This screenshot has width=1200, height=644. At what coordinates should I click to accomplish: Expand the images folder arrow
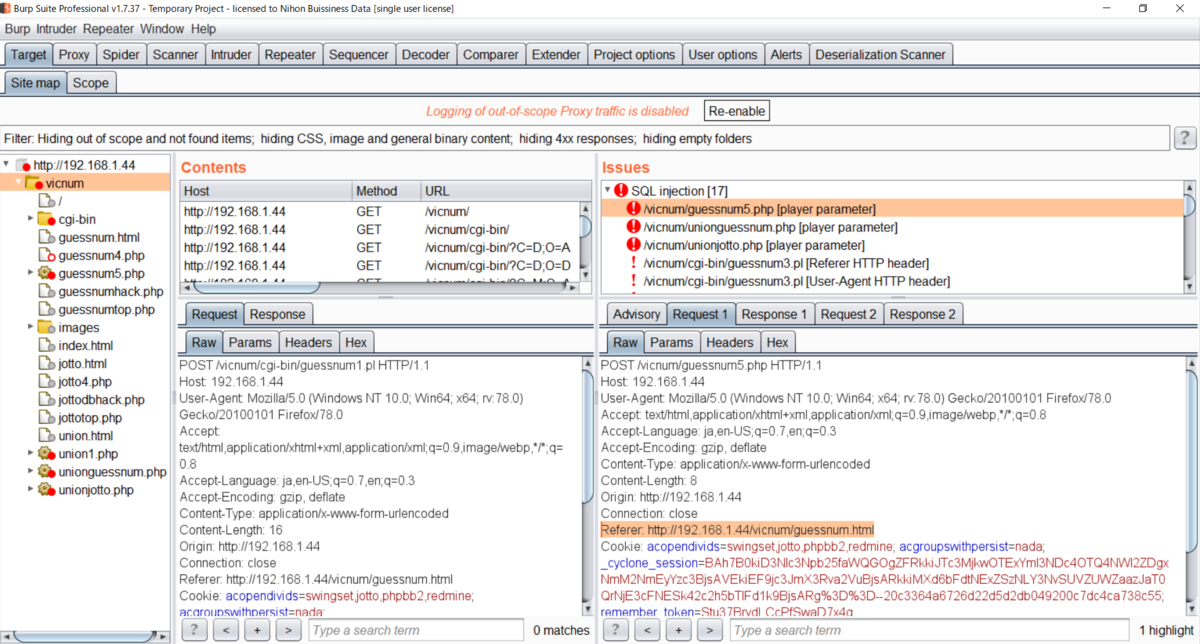click(x=30, y=327)
